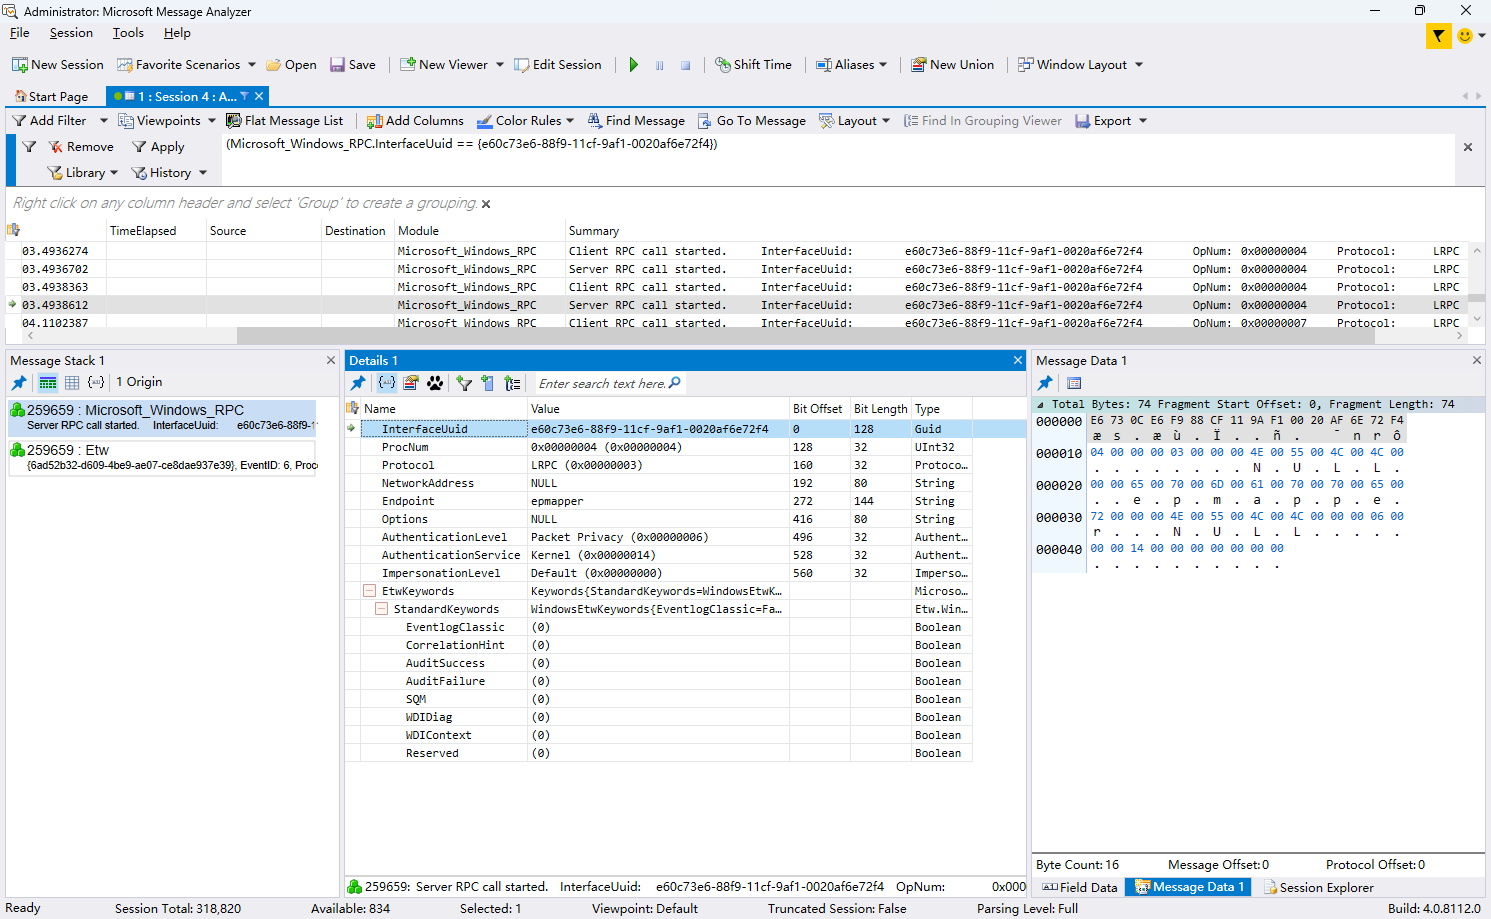Collapse the StandardKeywords node
Screen dimensions: 1491x919
381,609
